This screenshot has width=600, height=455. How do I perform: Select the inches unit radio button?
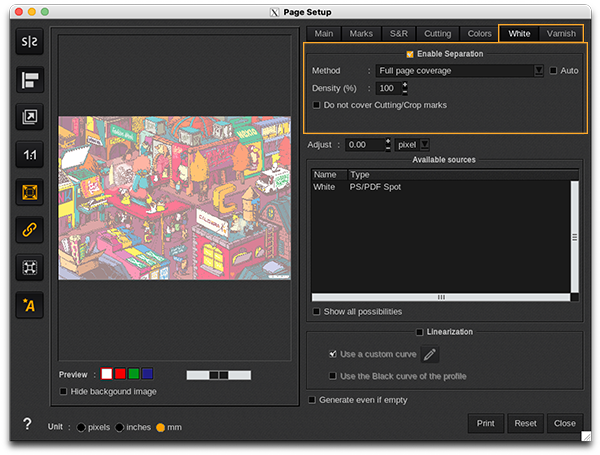[x=120, y=427]
